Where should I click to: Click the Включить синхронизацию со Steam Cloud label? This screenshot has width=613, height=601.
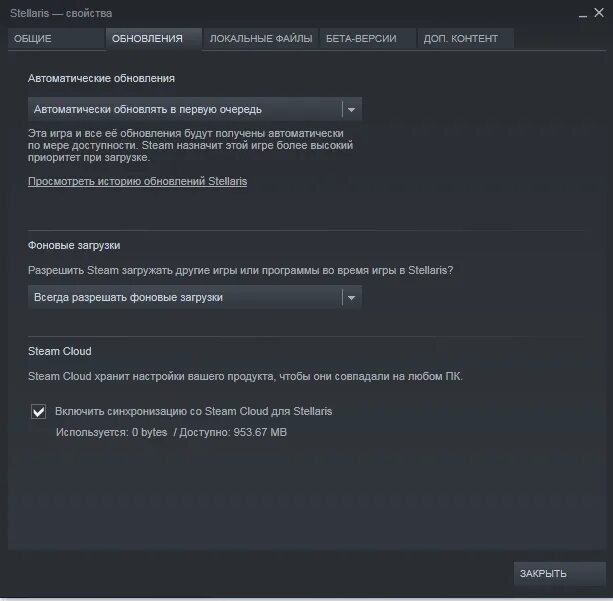click(x=194, y=411)
